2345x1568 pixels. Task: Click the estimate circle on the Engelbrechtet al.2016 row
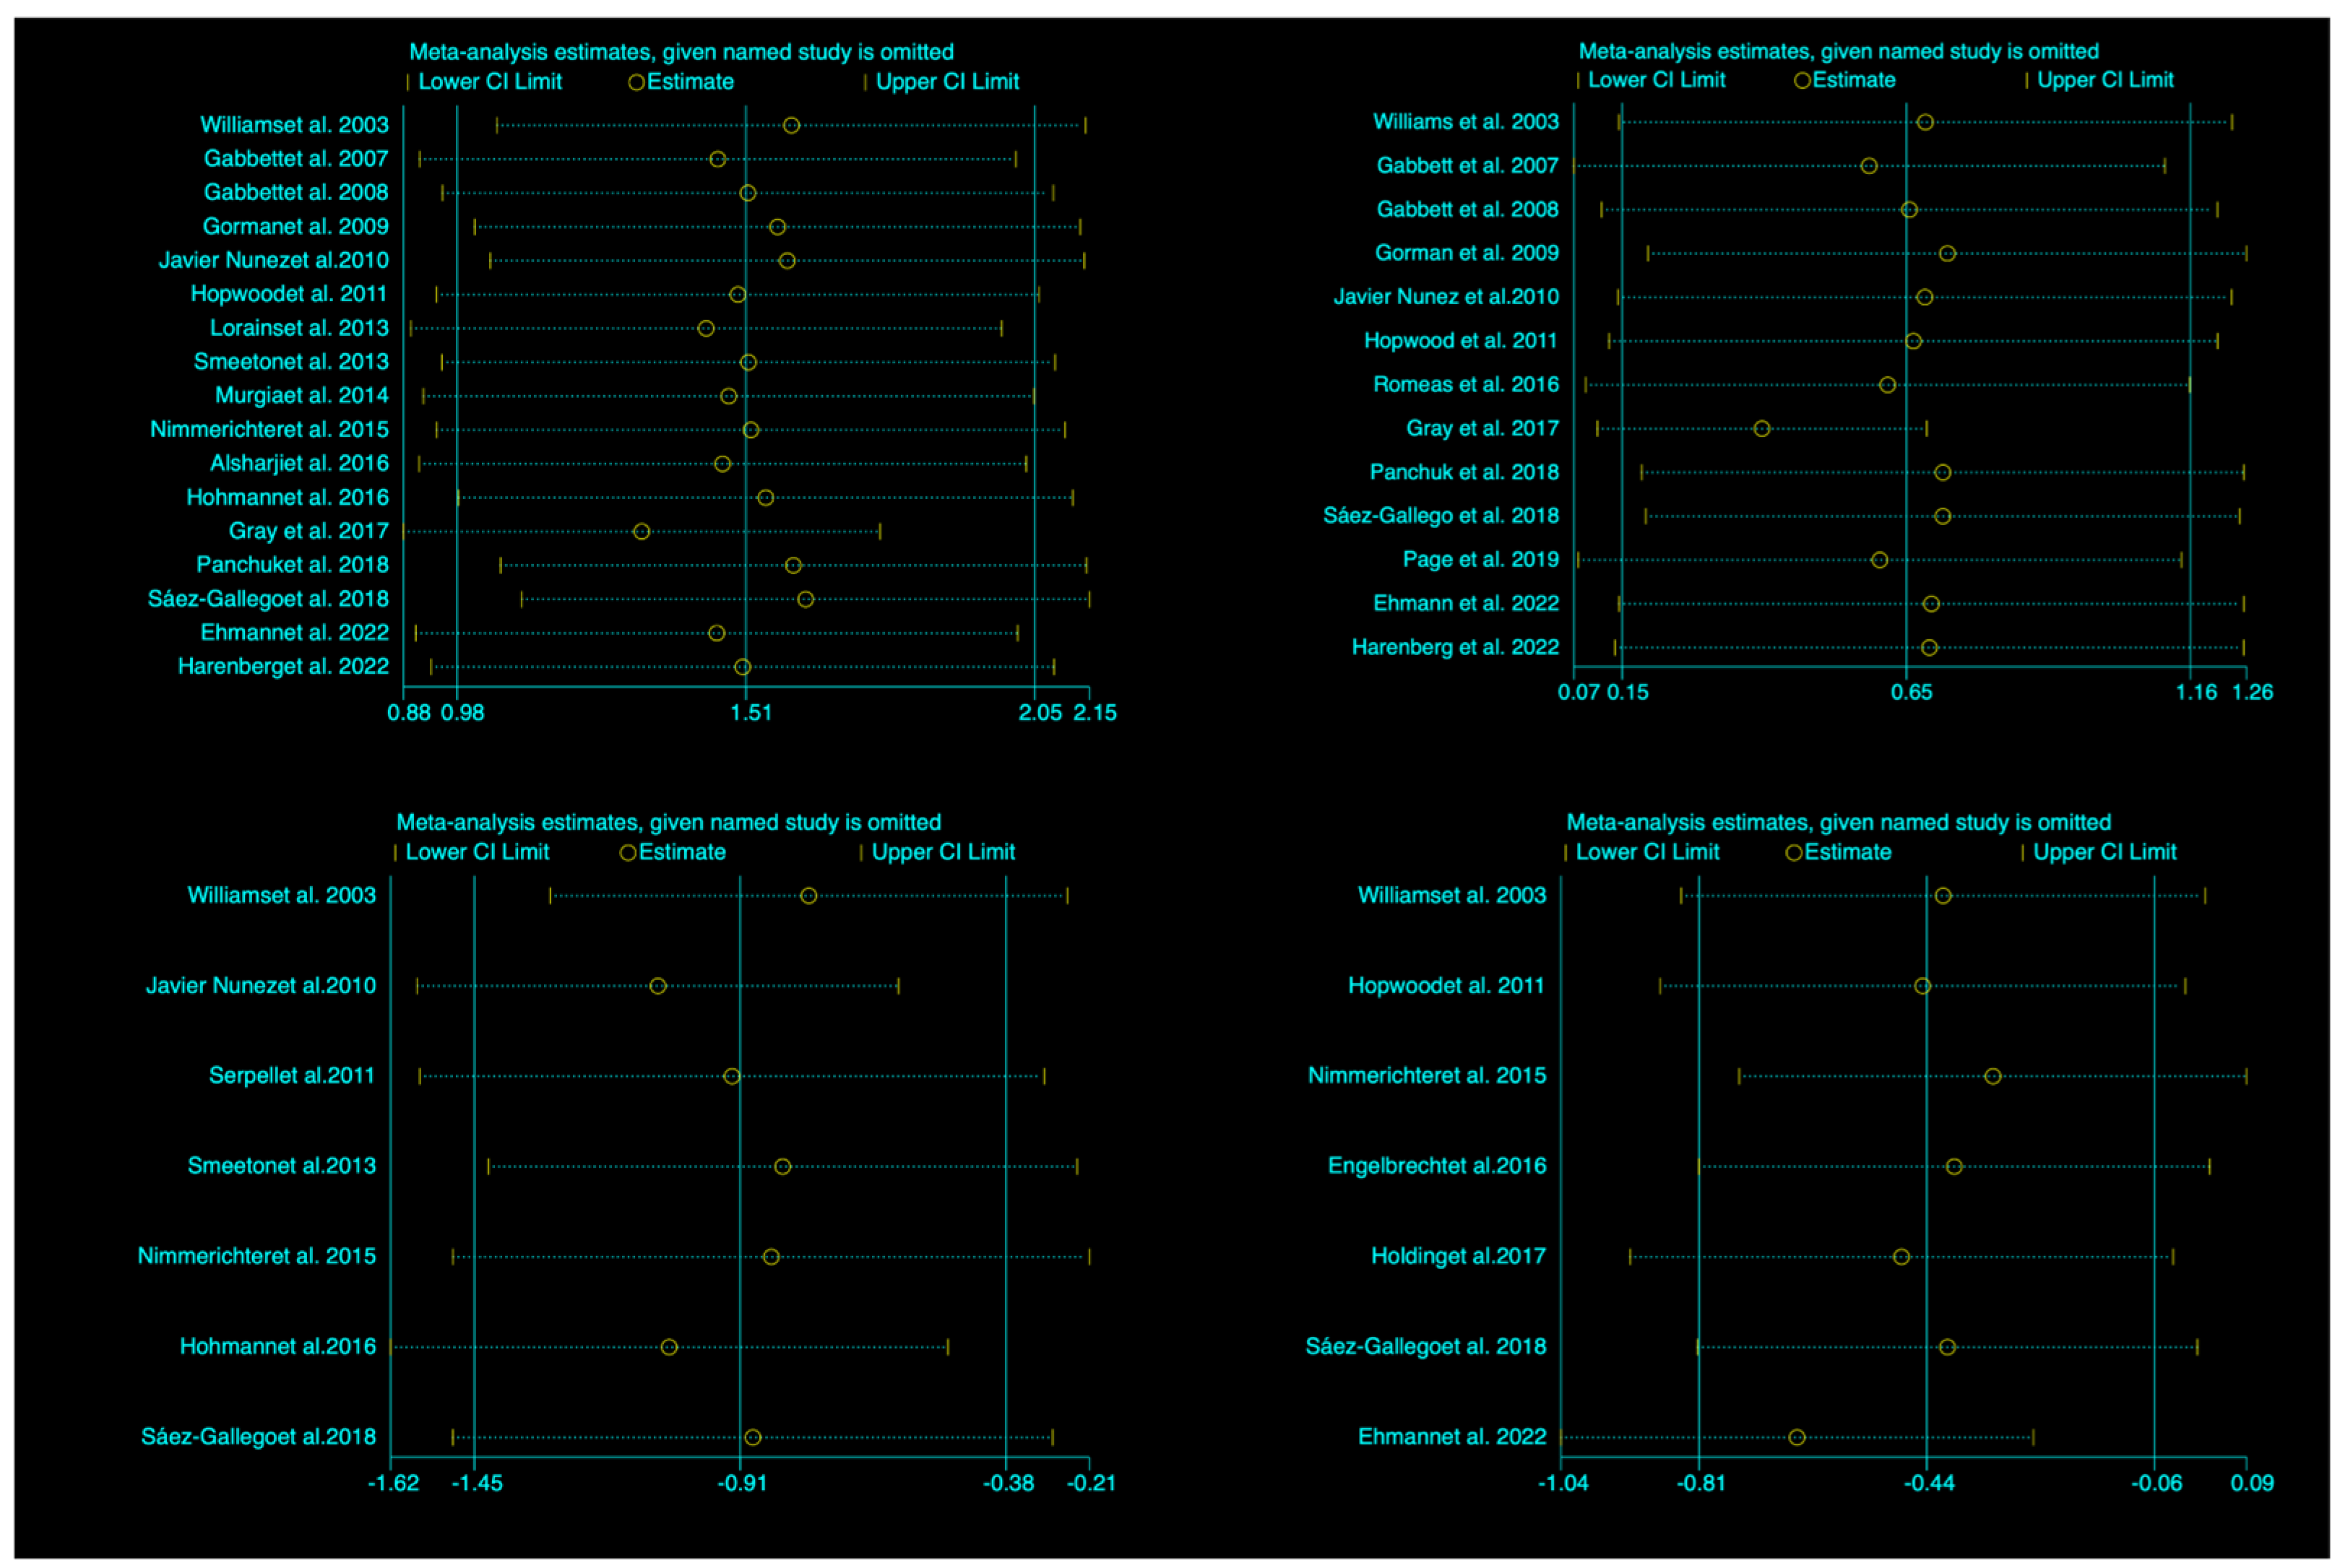click(x=1954, y=1167)
